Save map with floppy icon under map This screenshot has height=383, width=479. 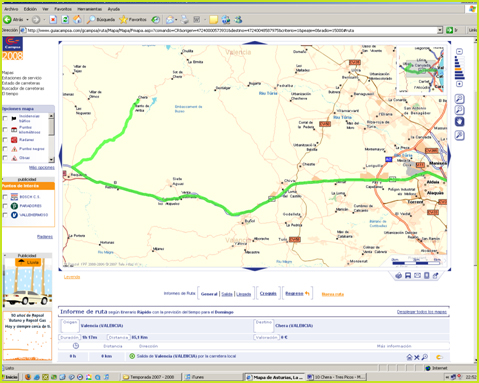point(408,276)
